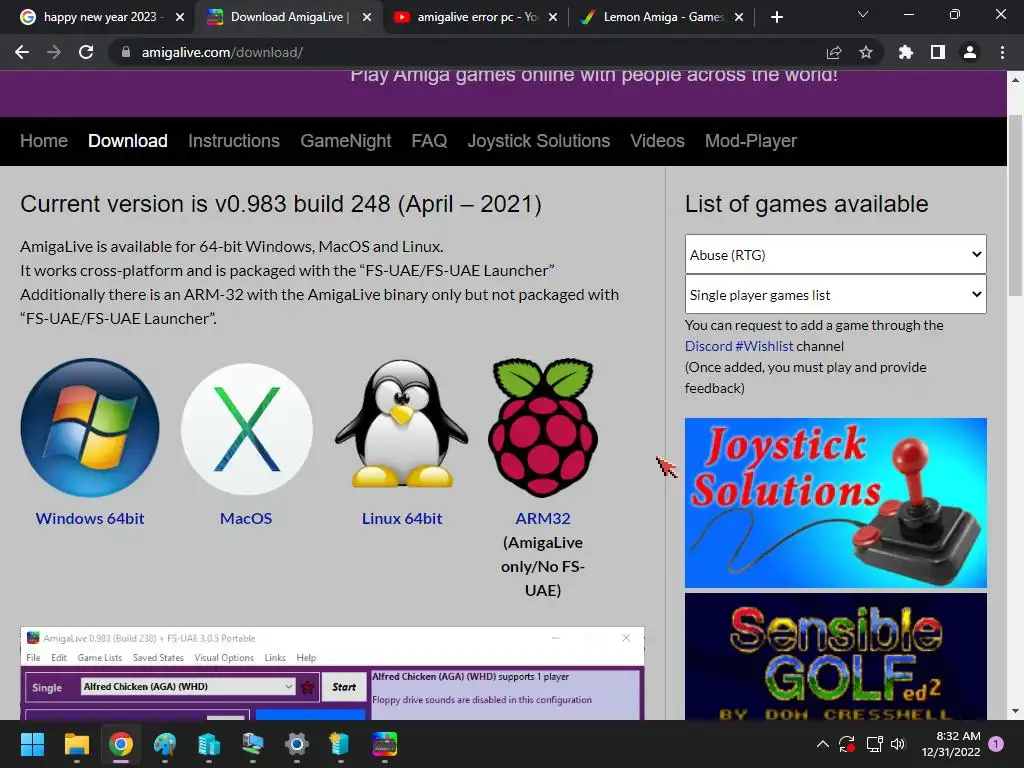Open the Joystick Solutions nav item
1024x768 pixels.
click(539, 141)
